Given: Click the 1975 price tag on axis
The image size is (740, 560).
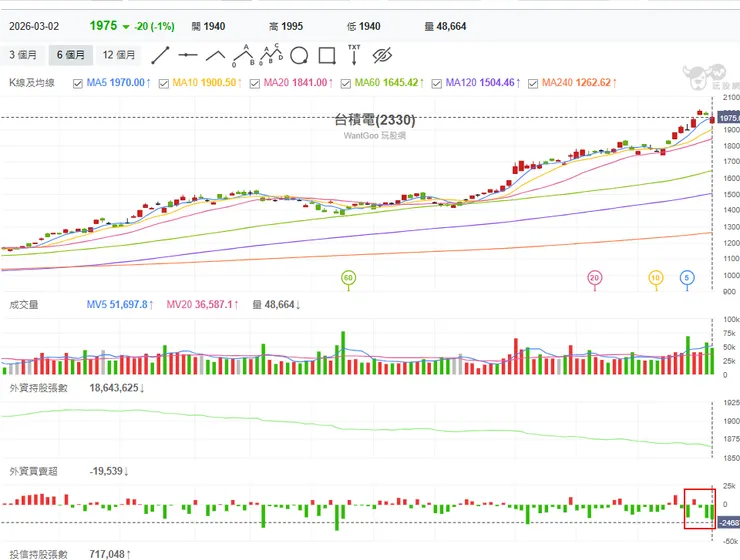Looking at the screenshot, I should coord(728,117).
